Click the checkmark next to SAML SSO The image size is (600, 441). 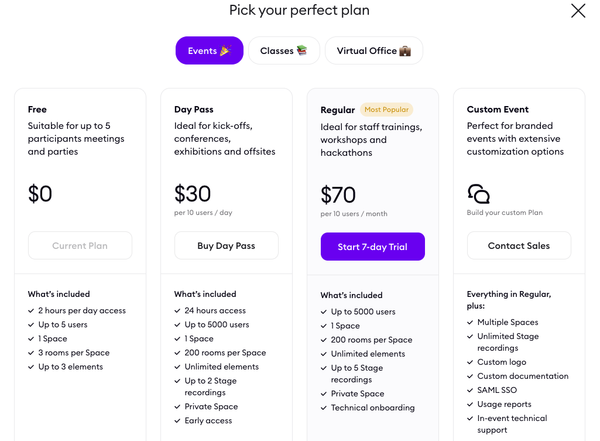tap(470, 390)
